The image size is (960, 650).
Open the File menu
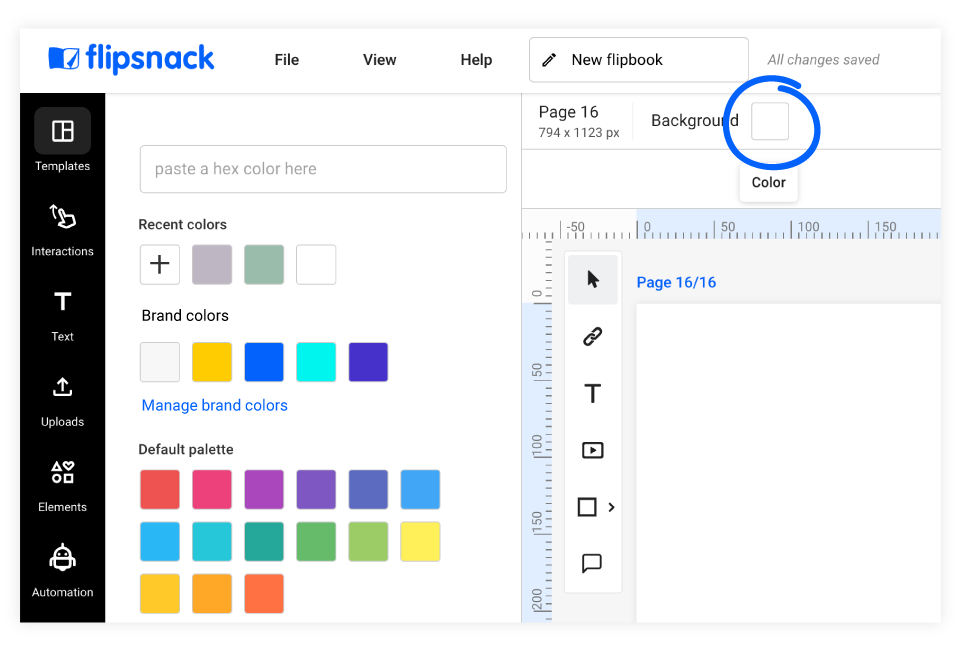(286, 60)
